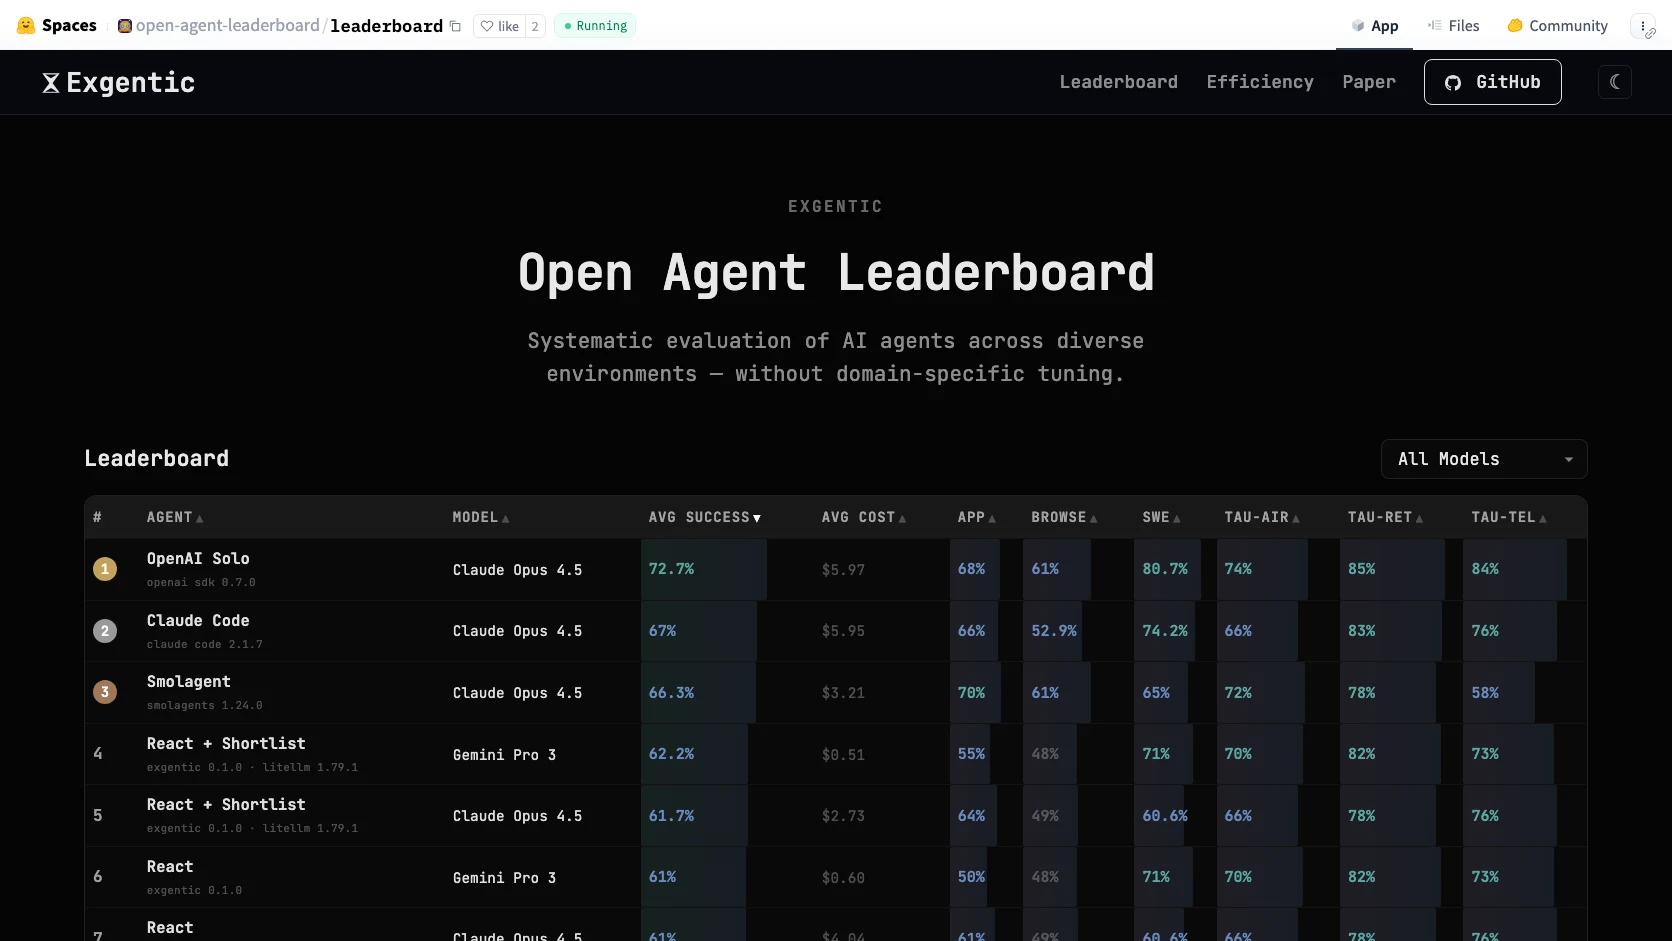Toggle dark mode moon icon

pos(1614,82)
